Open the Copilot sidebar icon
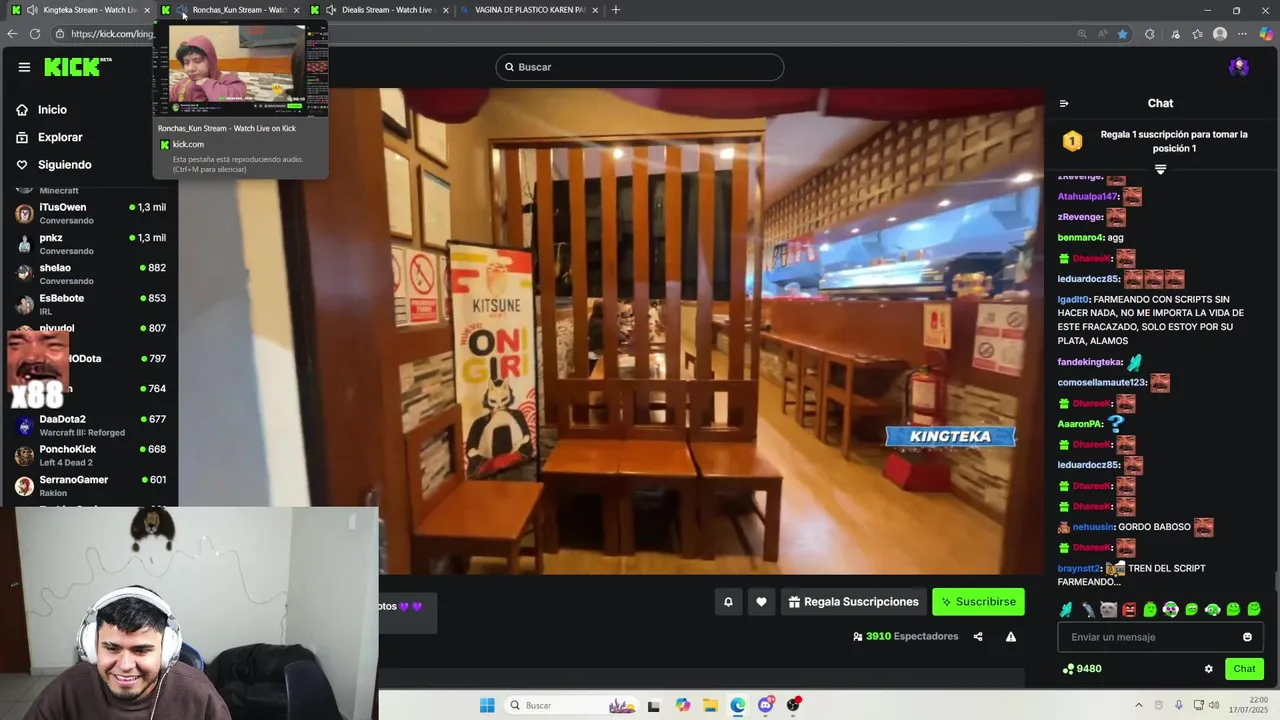This screenshot has height=720, width=1280. [1266, 34]
